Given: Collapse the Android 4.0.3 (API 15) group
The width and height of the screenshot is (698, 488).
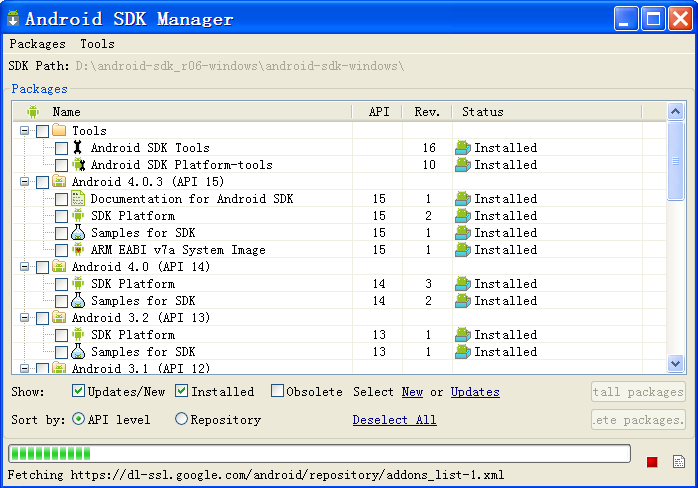Looking at the screenshot, I should tap(25, 182).
